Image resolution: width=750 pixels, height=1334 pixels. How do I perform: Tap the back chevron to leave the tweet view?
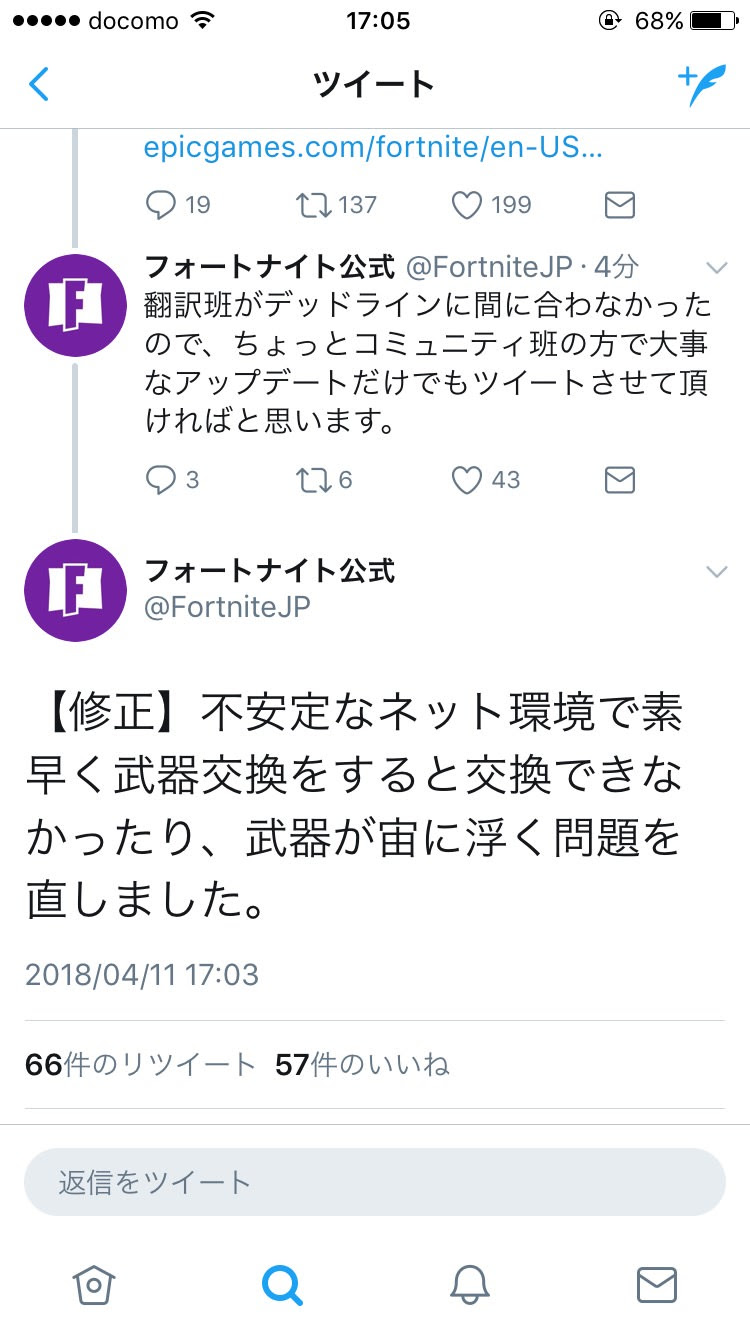click(x=38, y=84)
